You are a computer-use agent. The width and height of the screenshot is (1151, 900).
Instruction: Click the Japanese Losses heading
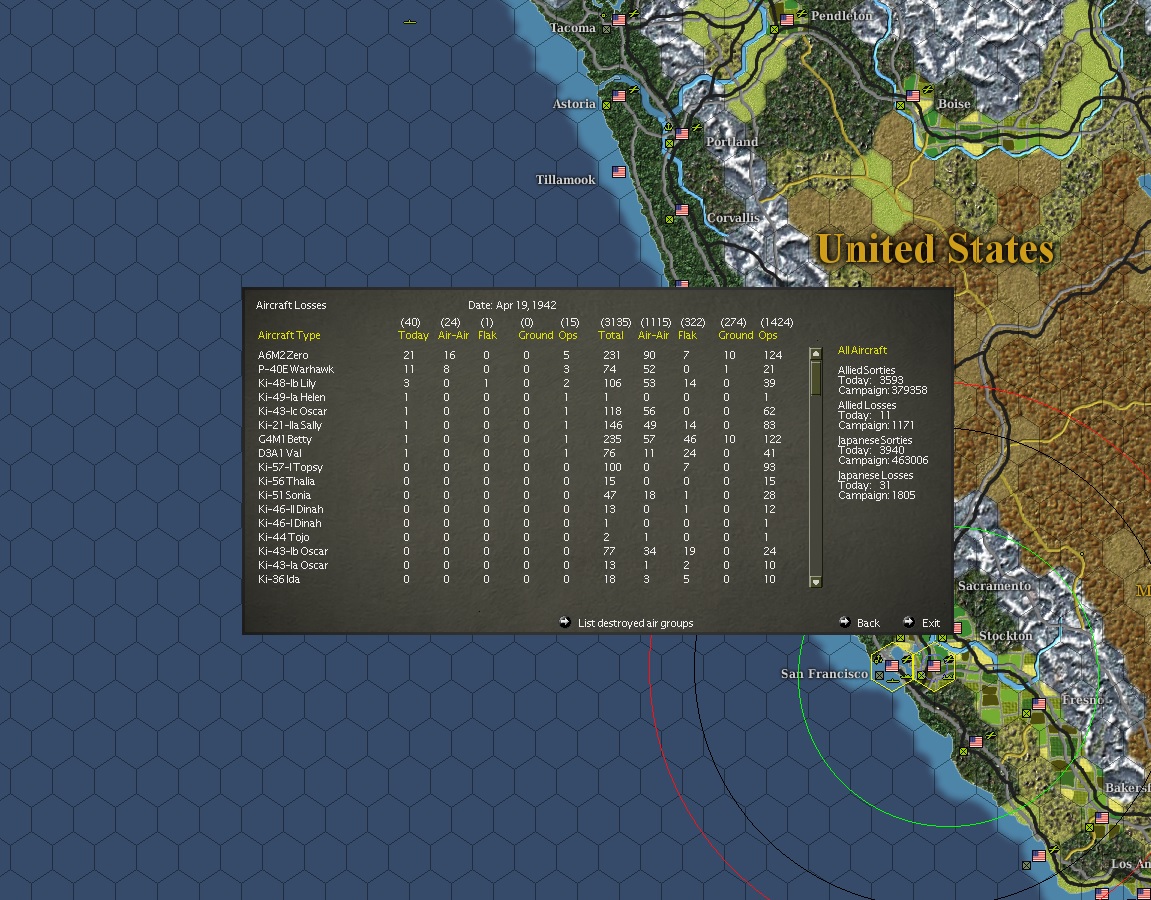pyautogui.click(x=876, y=475)
